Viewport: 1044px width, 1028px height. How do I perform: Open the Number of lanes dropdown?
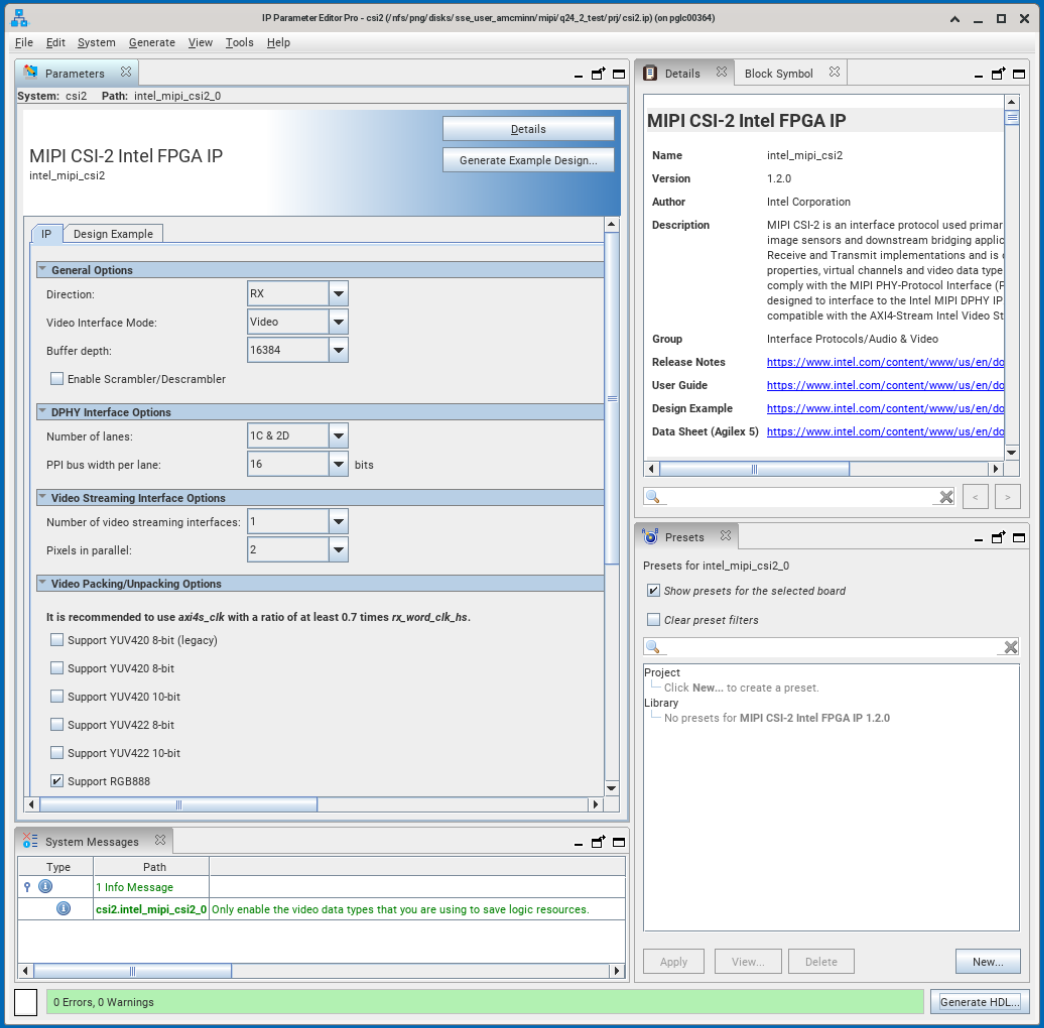tap(338, 436)
